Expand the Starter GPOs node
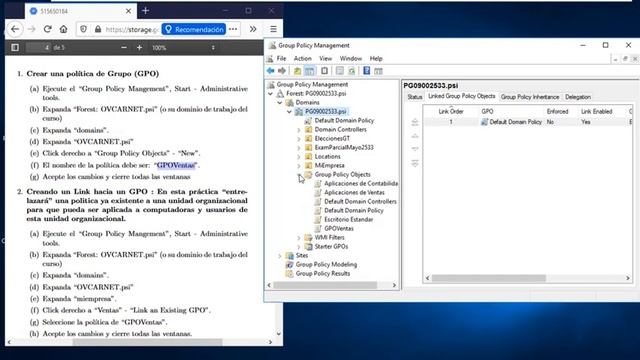 [299, 247]
